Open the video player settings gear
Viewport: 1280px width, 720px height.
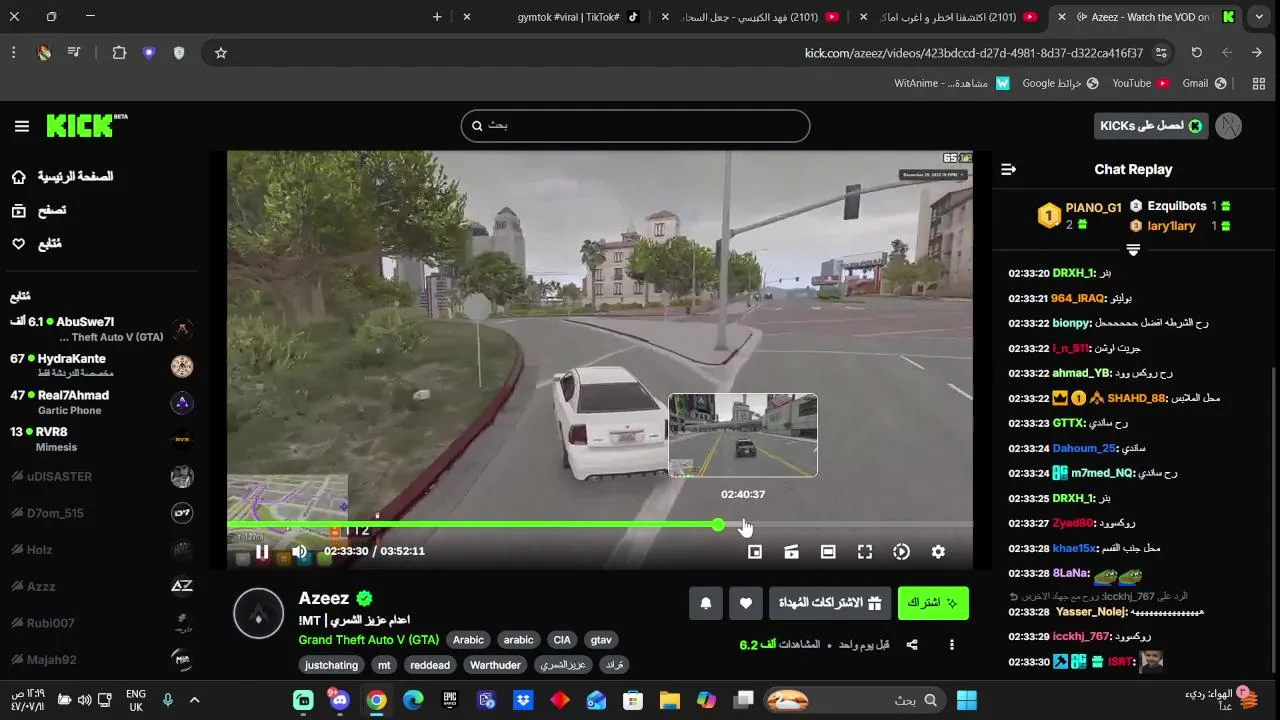coord(938,552)
